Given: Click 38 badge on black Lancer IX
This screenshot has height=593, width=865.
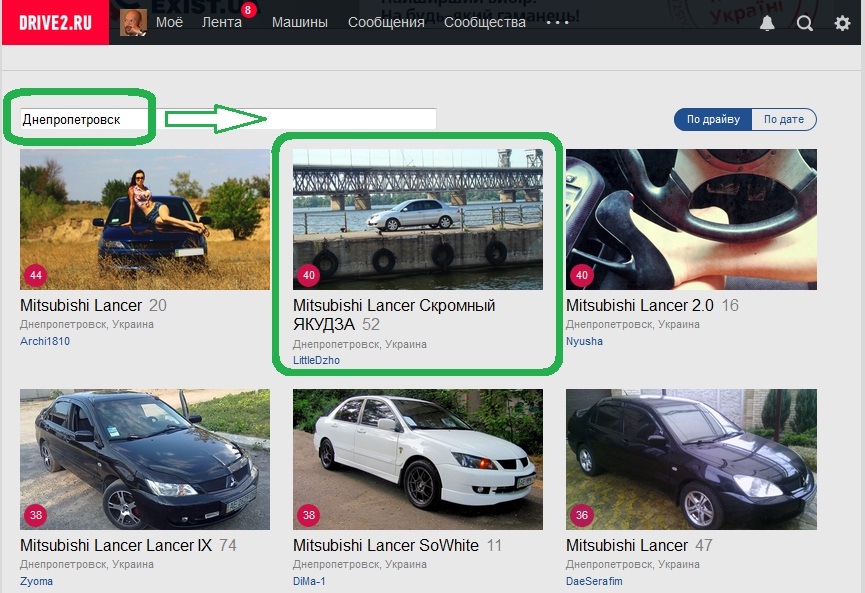Looking at the screenshot, I should tap(36, 515).
